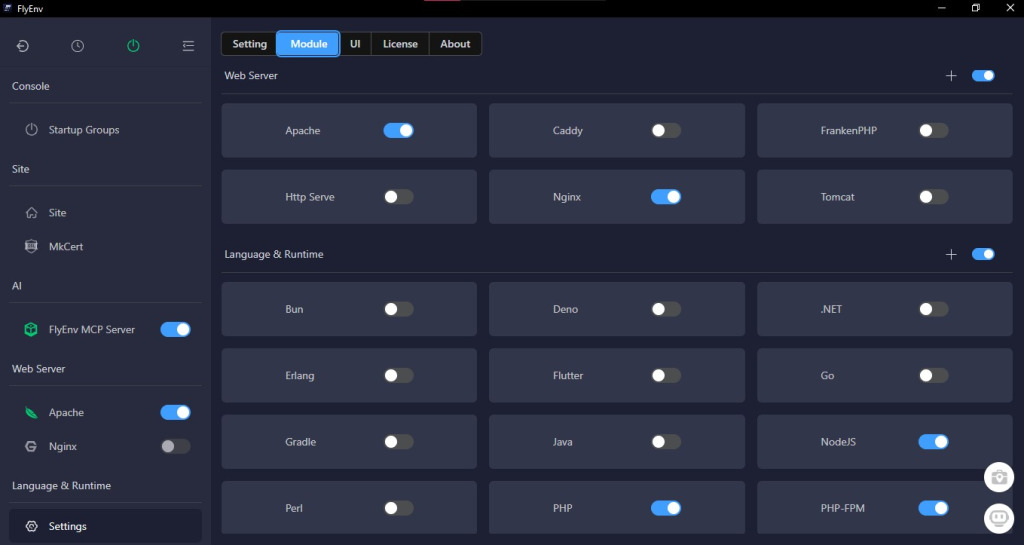Start Nginx service from sidebar switch
1024x545 pixels.
(x=176, y=446)
